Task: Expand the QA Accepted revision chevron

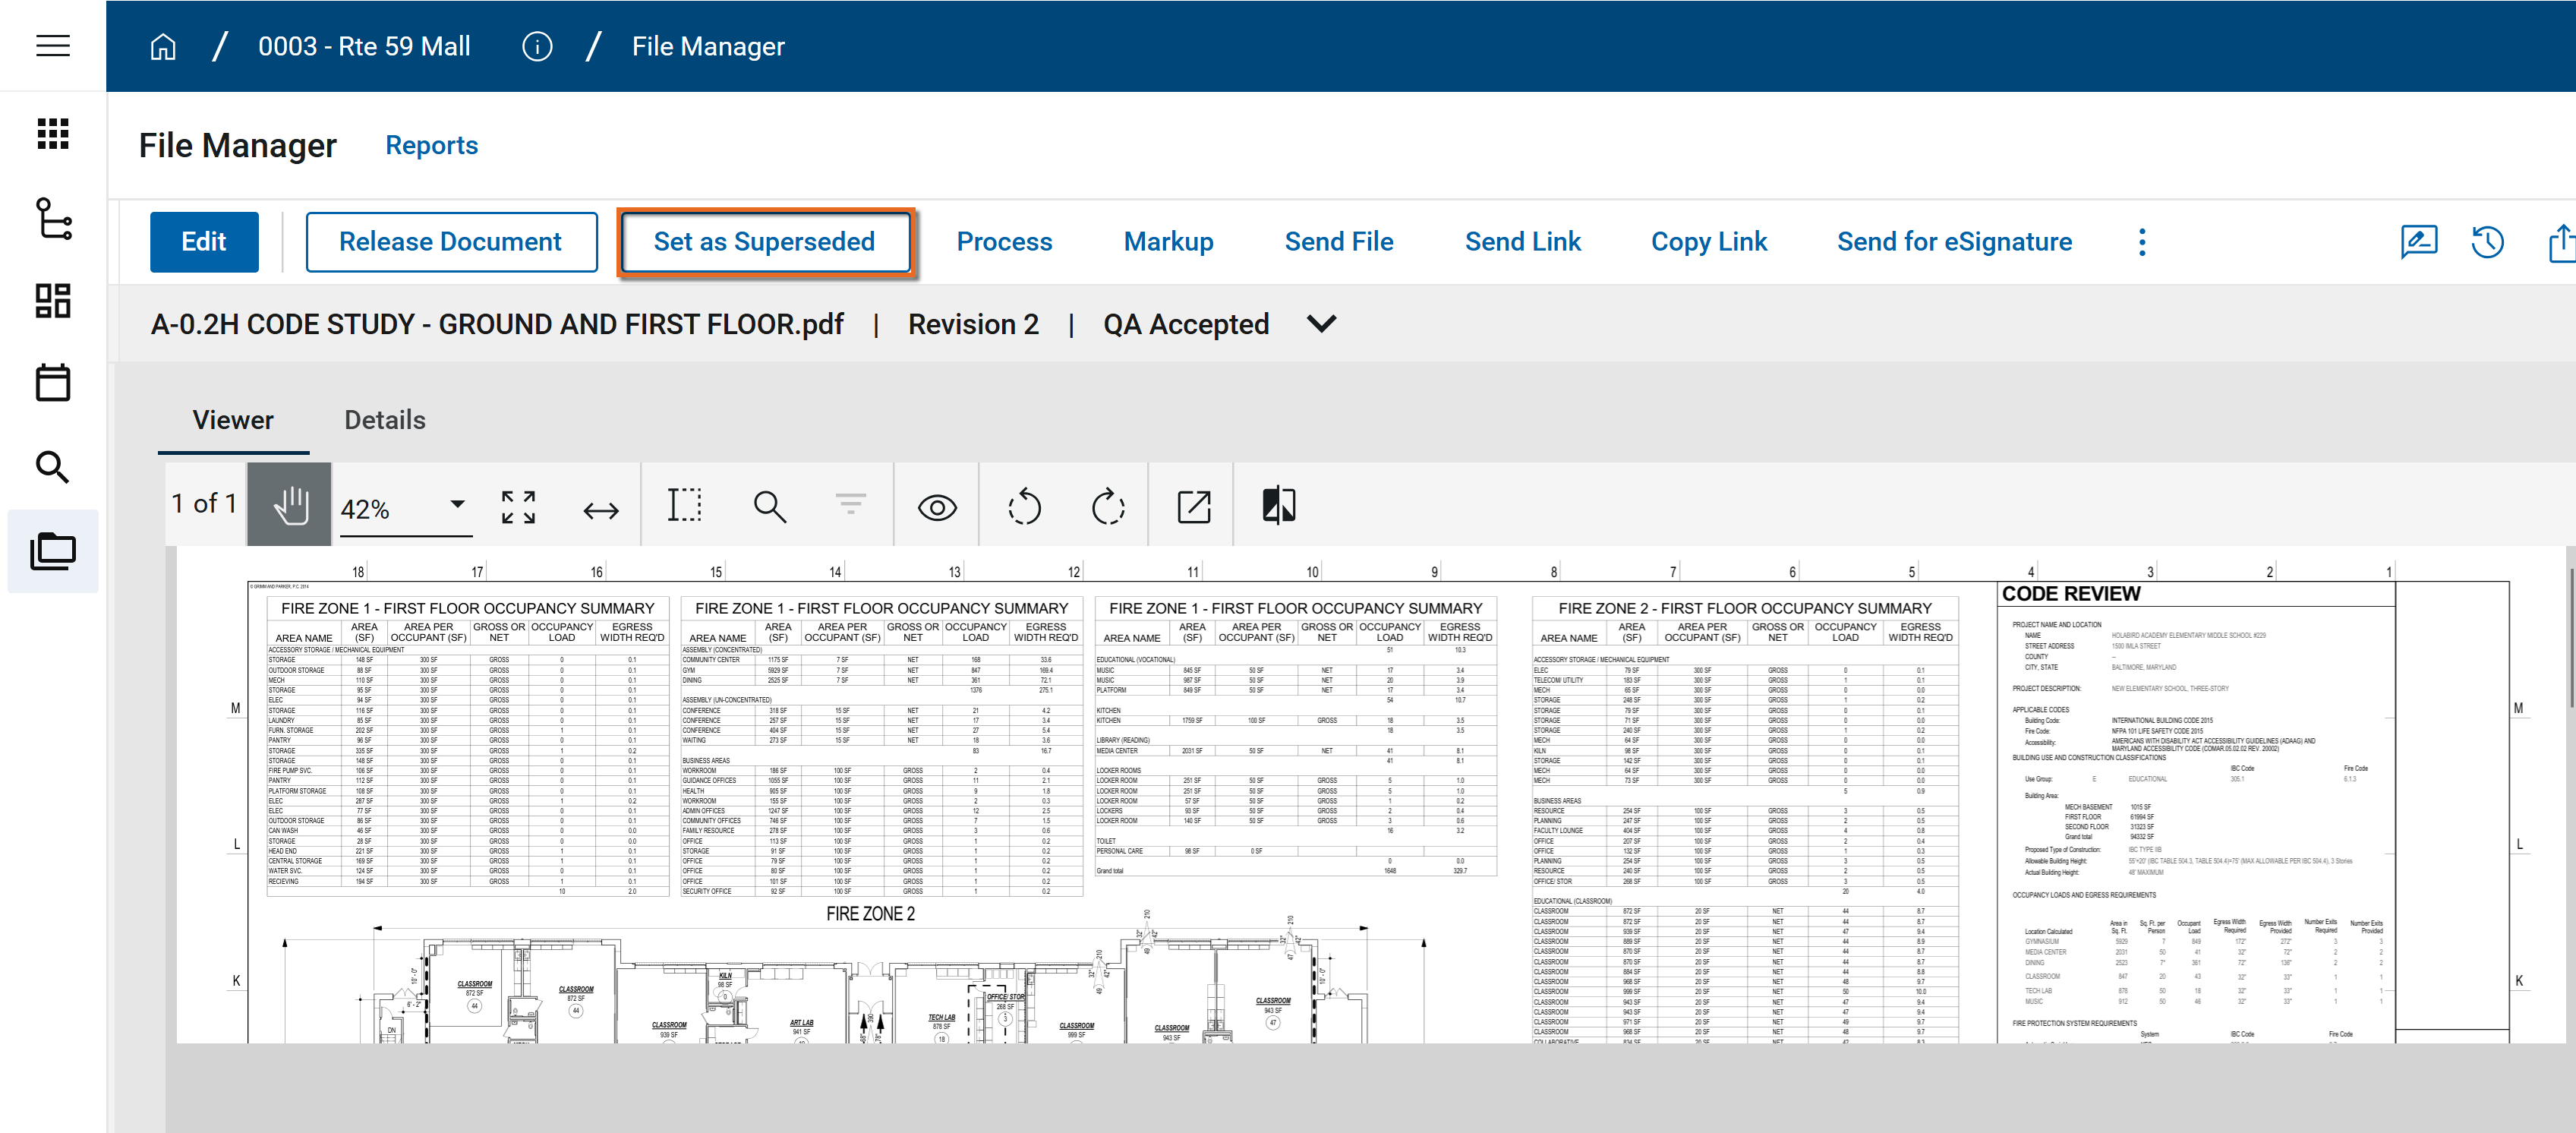Action: click(1321, 324)
